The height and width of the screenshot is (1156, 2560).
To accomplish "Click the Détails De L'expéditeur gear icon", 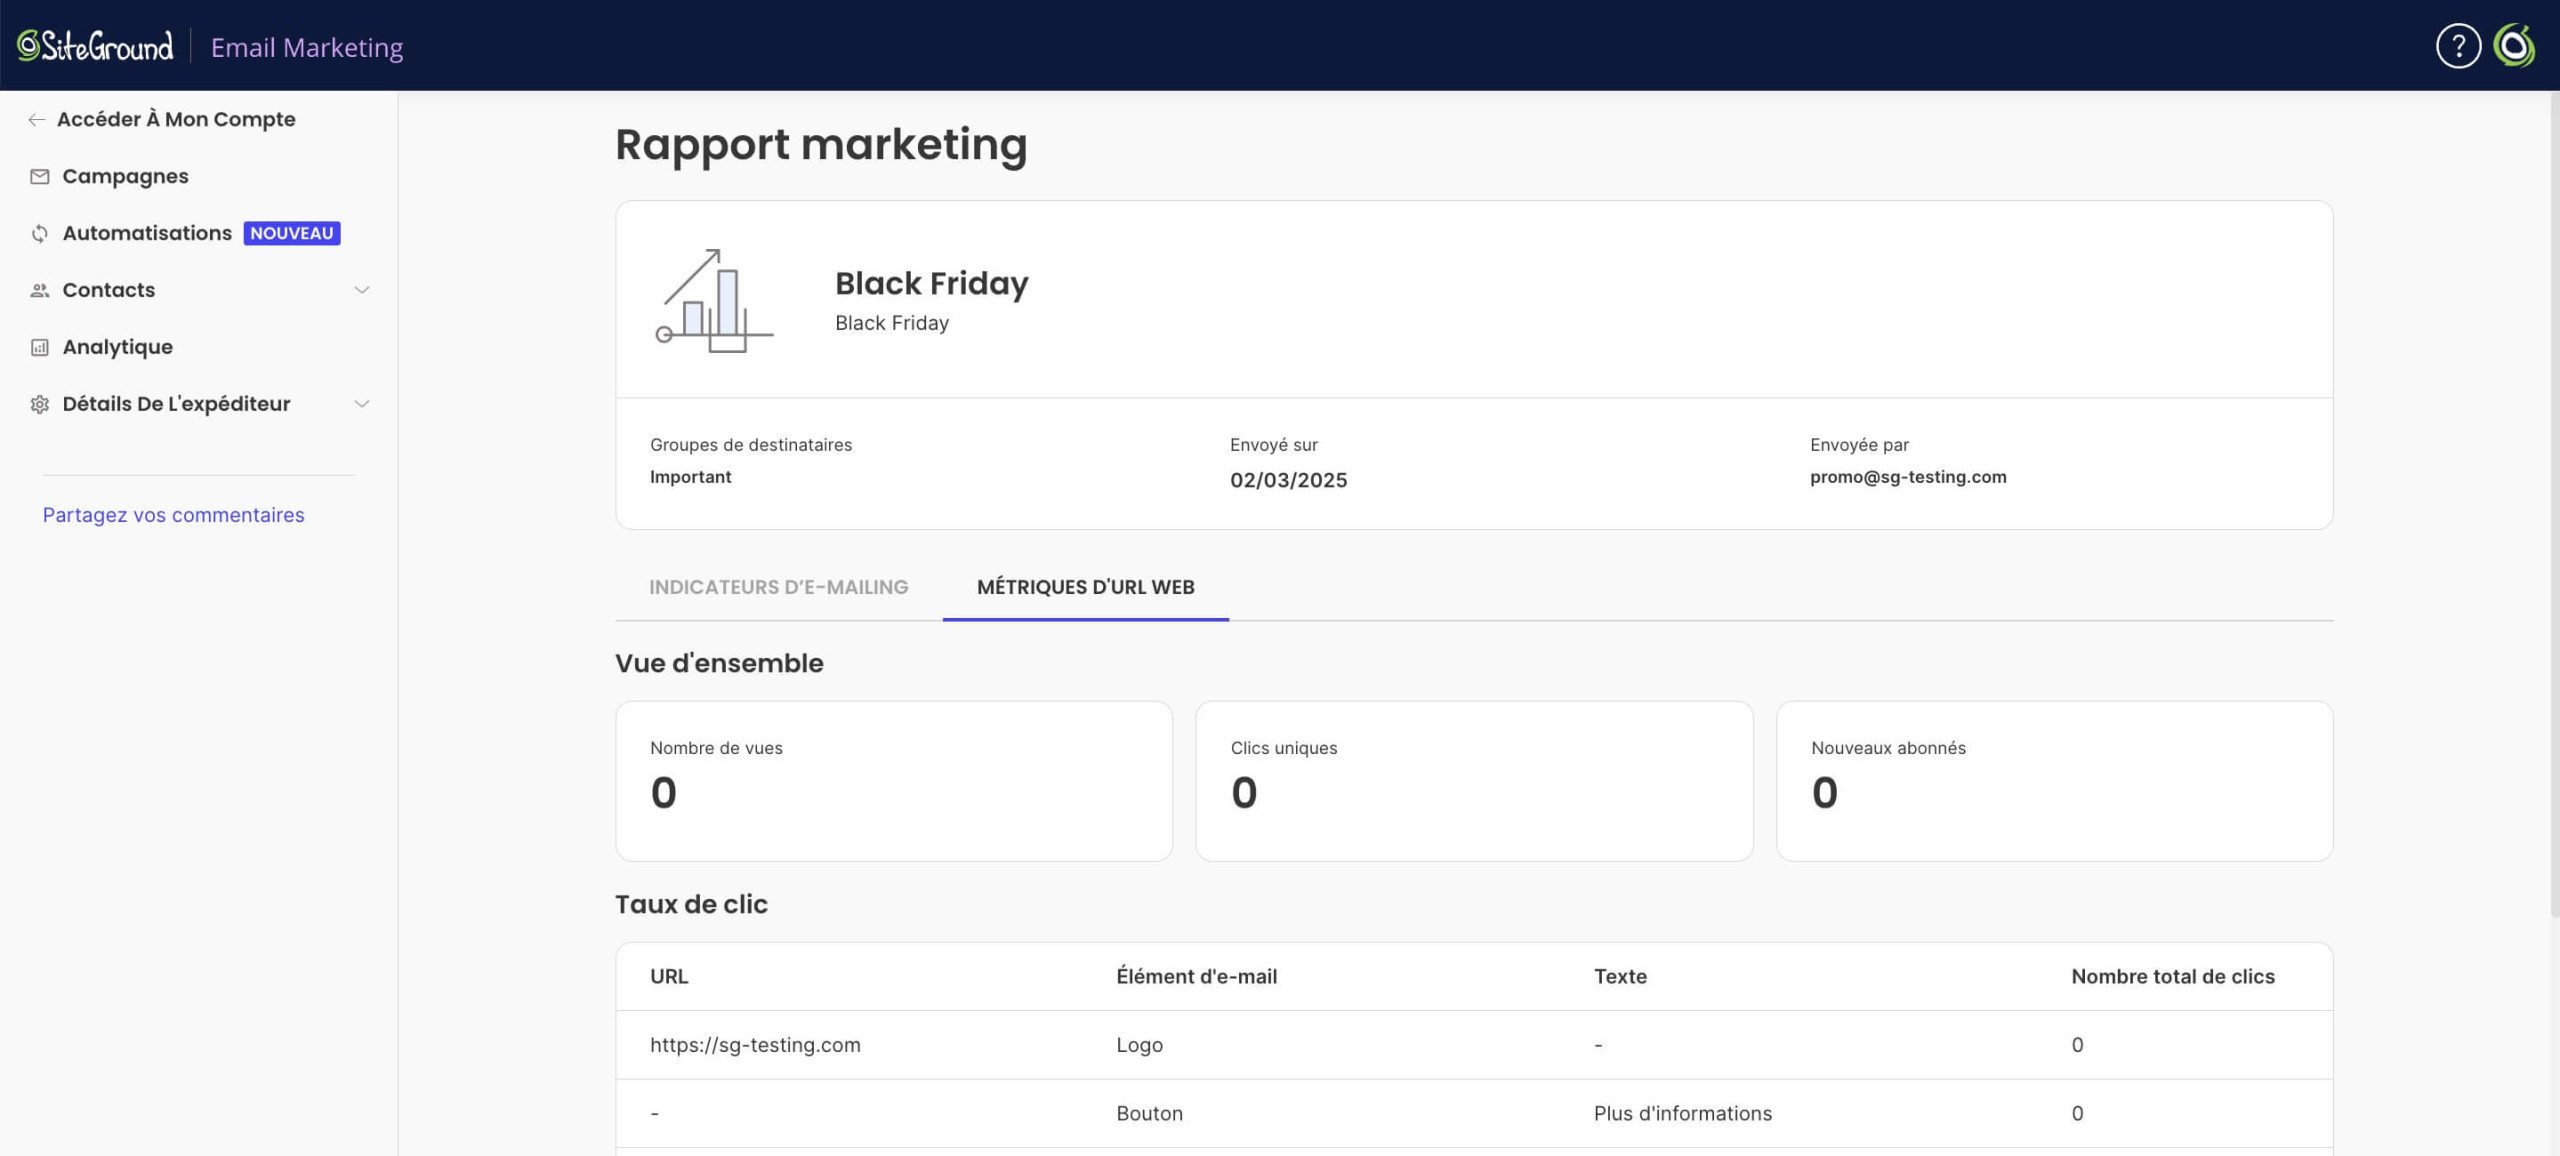I will (39, 405).
